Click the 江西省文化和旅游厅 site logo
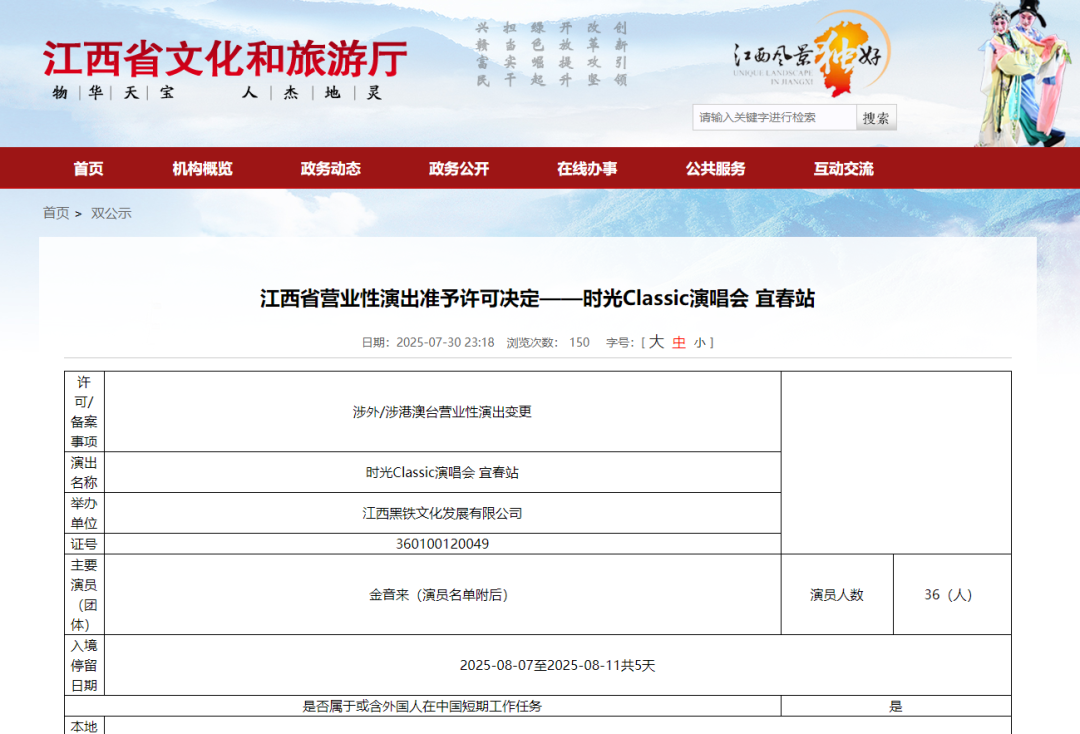The height and width of the screenshot is (734, 1080). click(x=225, y=59)
